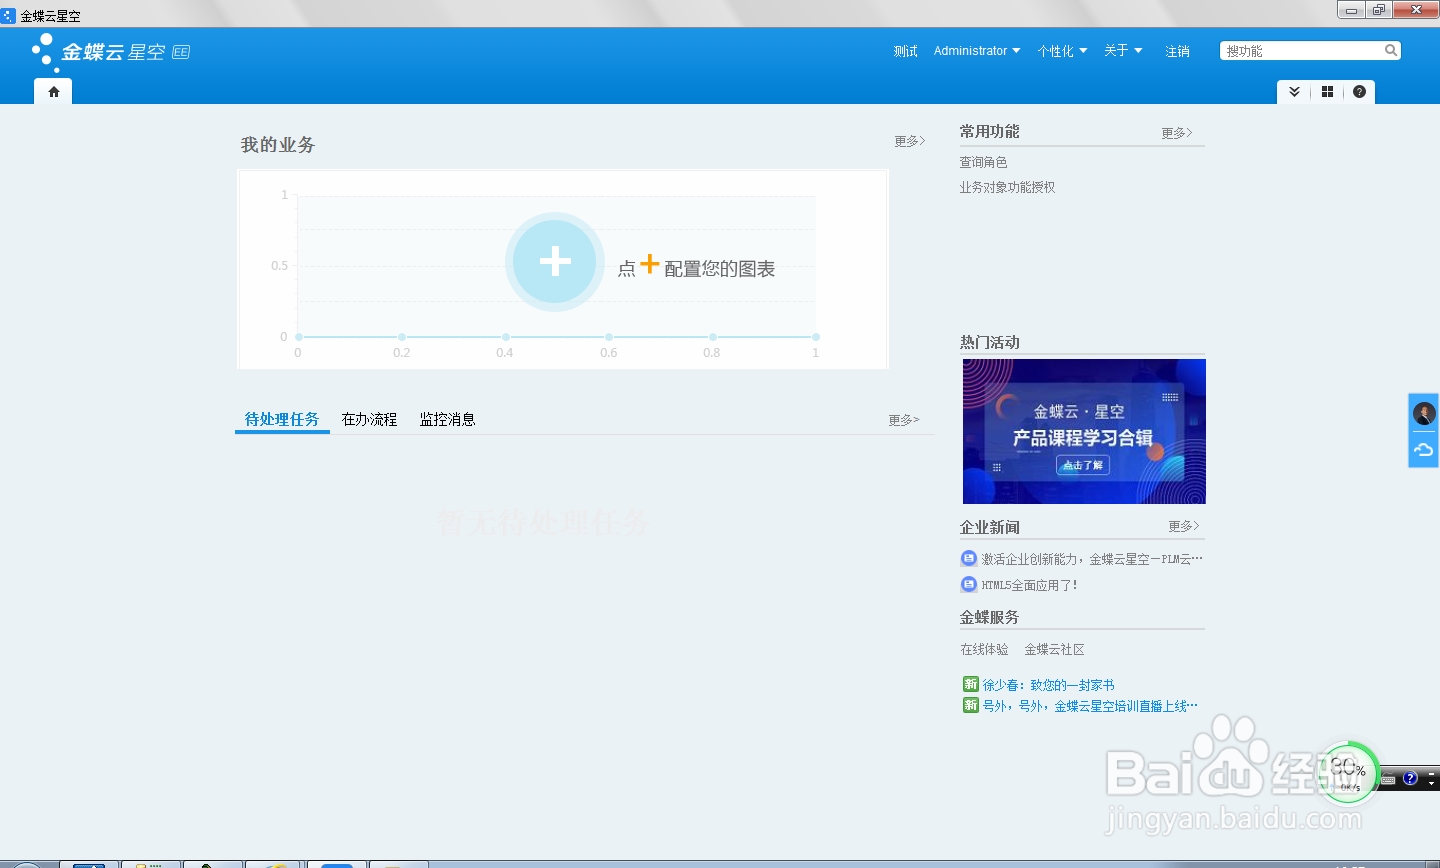Click the green 新 badge beside 徐少春
The image size is (1440, 868).
pos(970,684)
